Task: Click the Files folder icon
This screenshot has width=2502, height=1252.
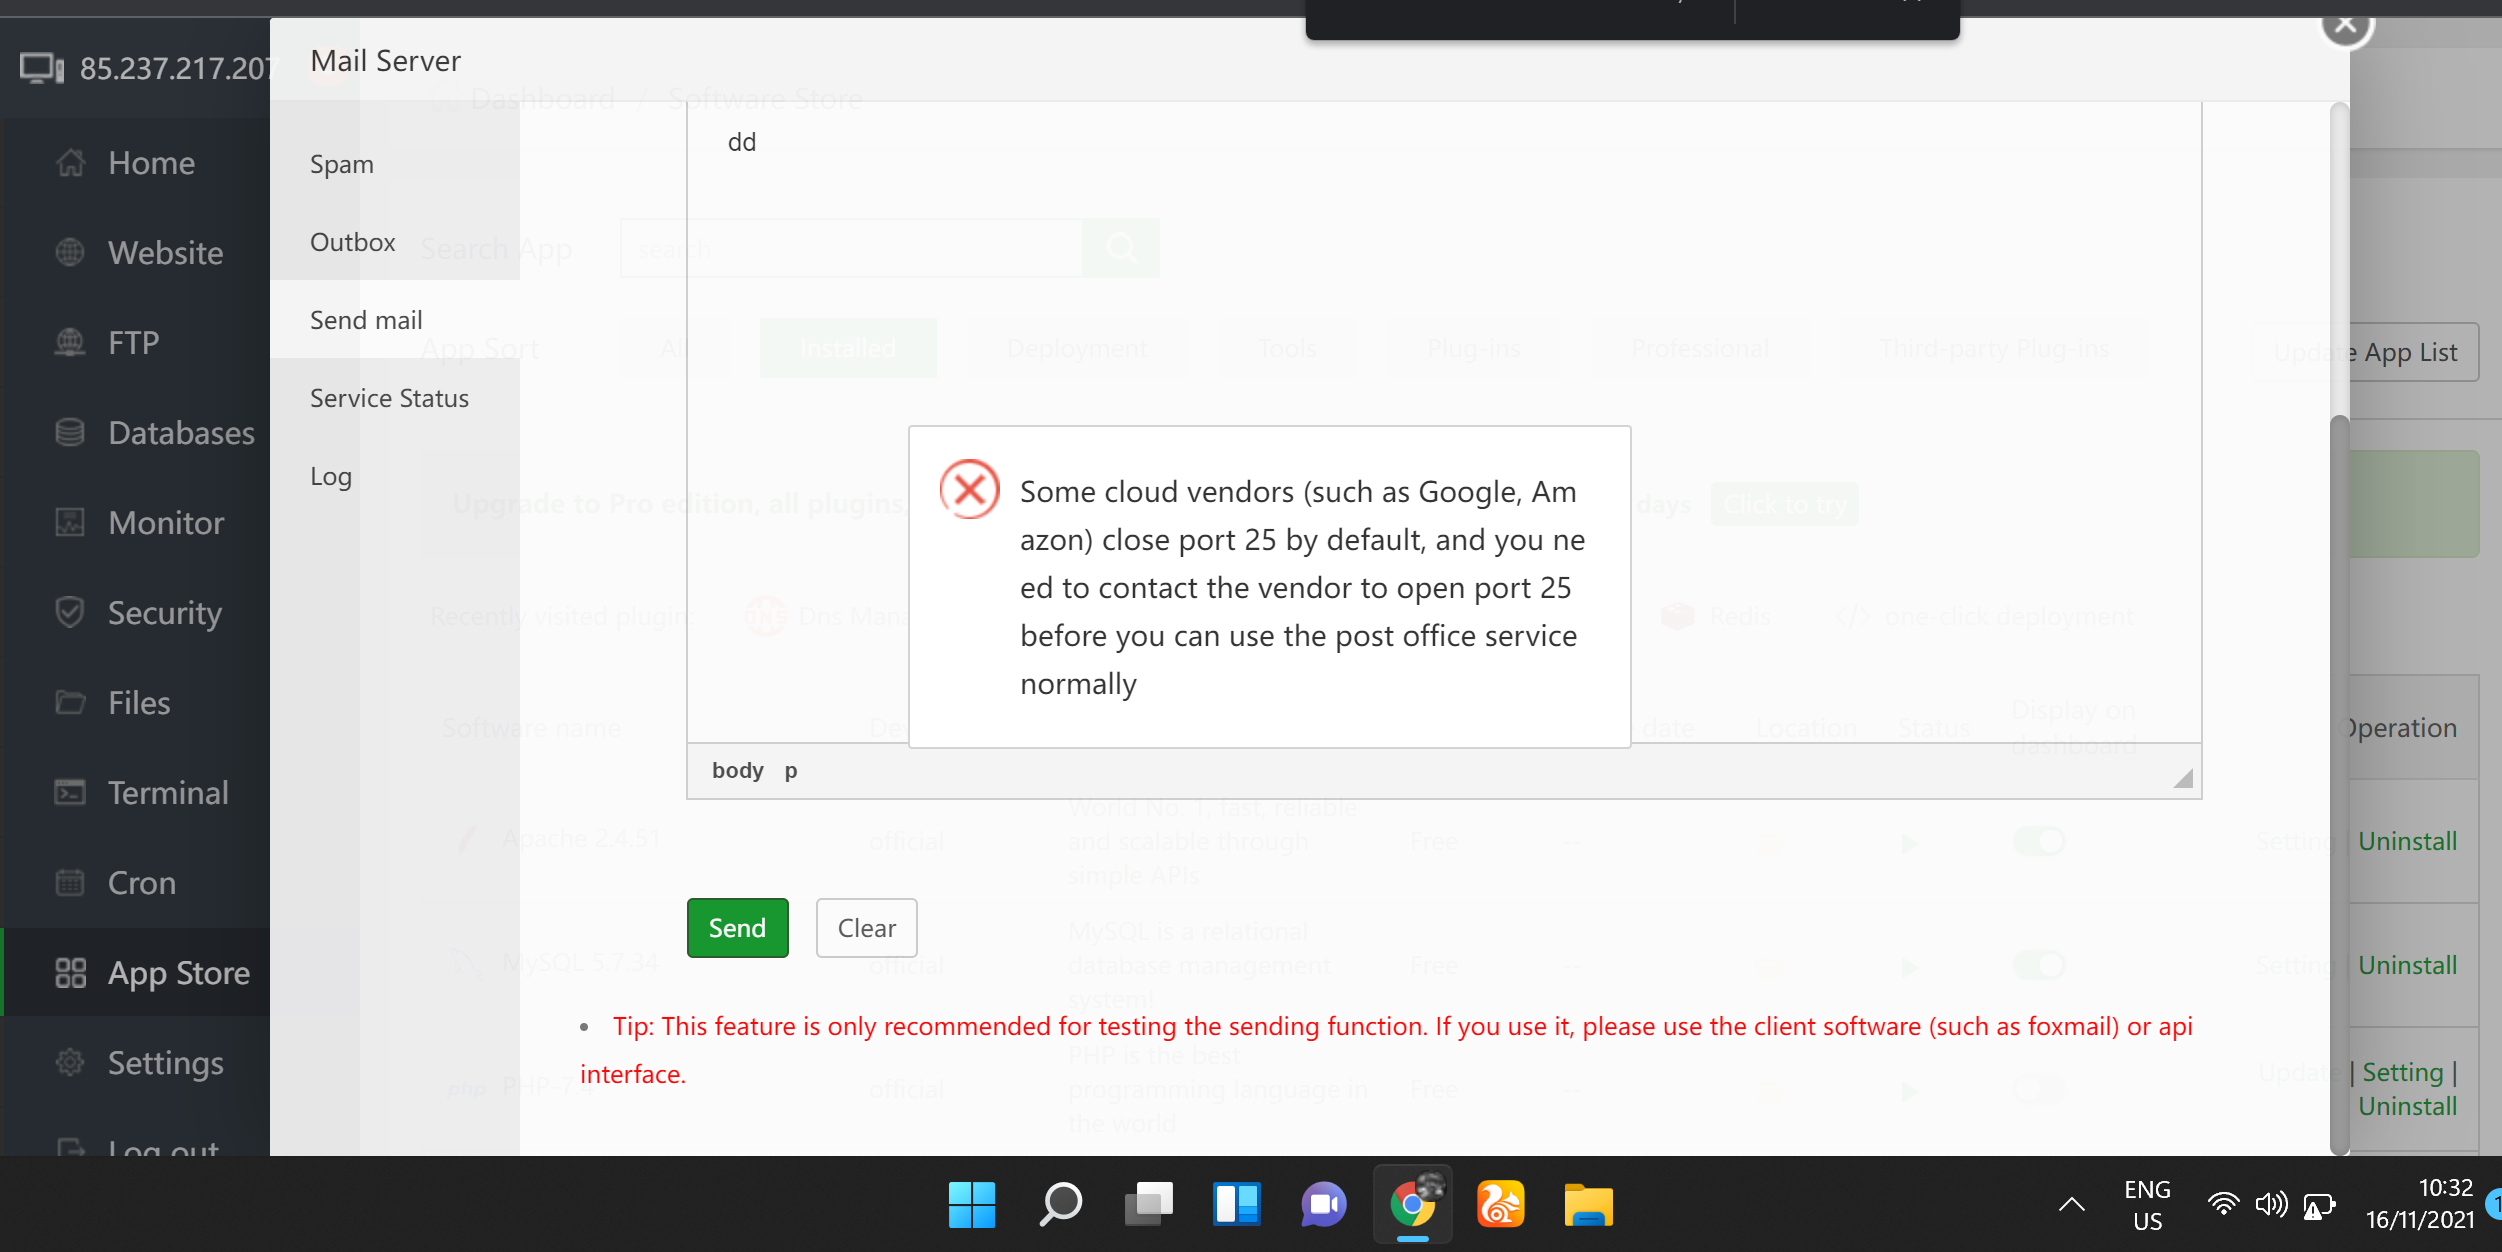Action: (70, 702)
